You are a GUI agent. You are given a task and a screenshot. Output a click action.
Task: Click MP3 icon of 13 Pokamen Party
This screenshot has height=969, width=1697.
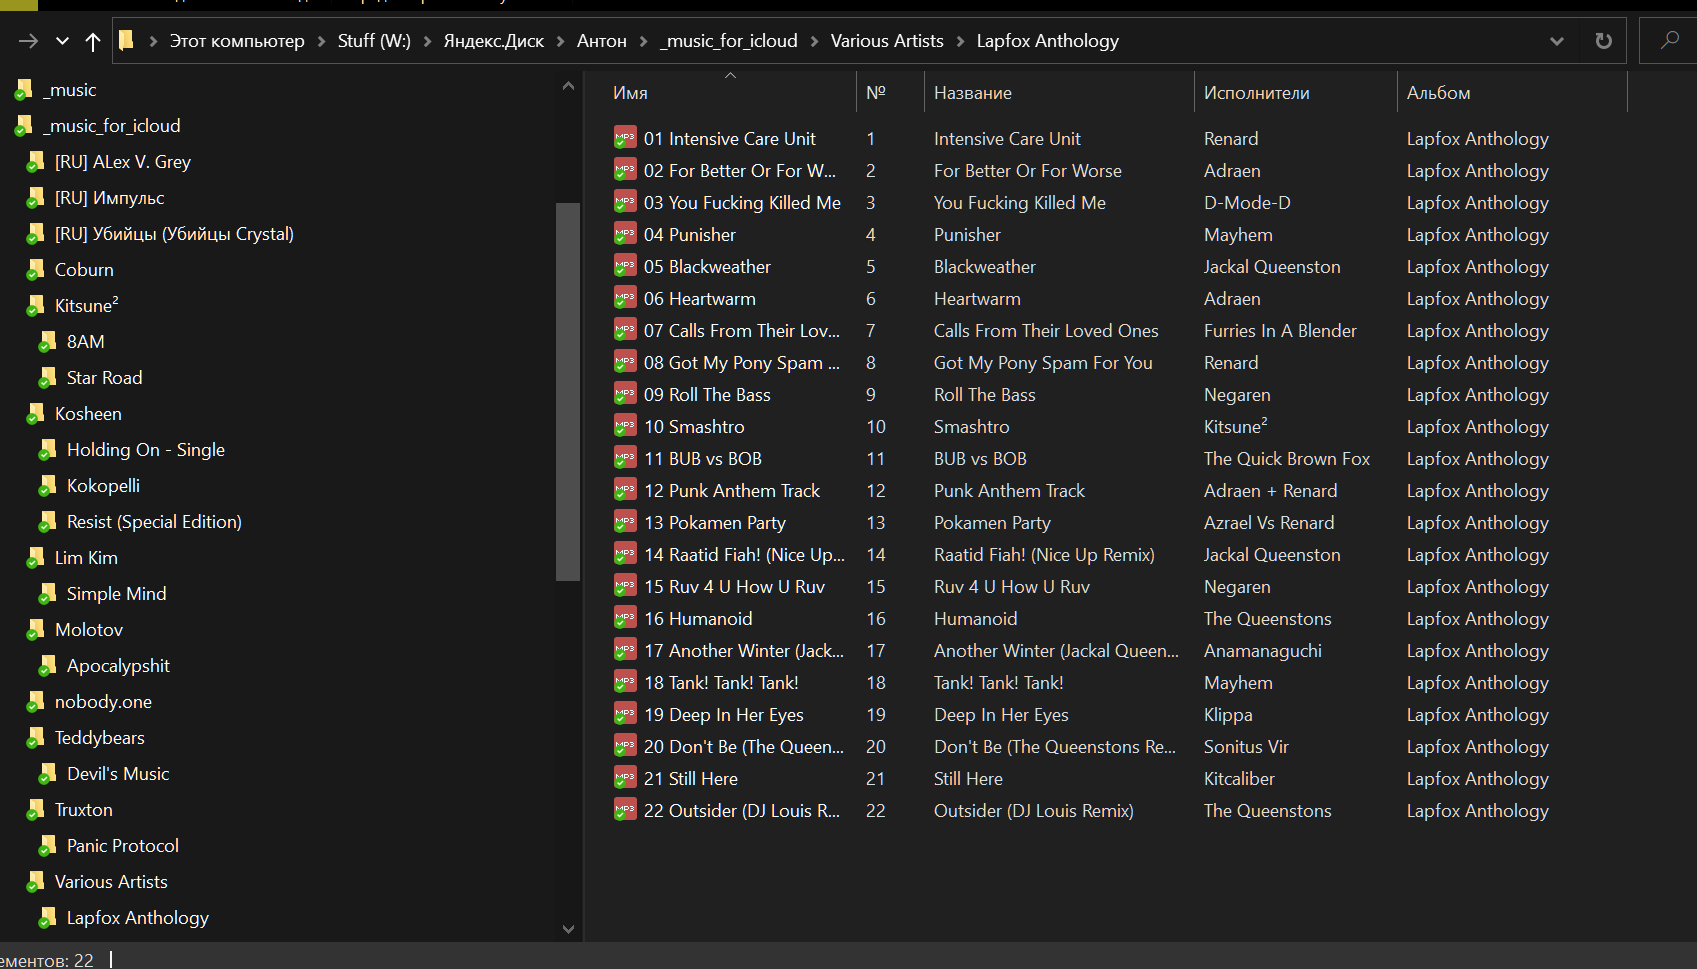pos(625,522)
